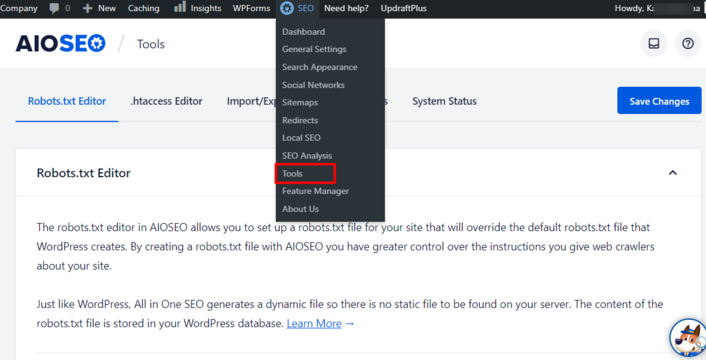The width and height of the screenshot is (706, 360).
Task: Open the notifications inbox icon
Action: click(653, 44)
